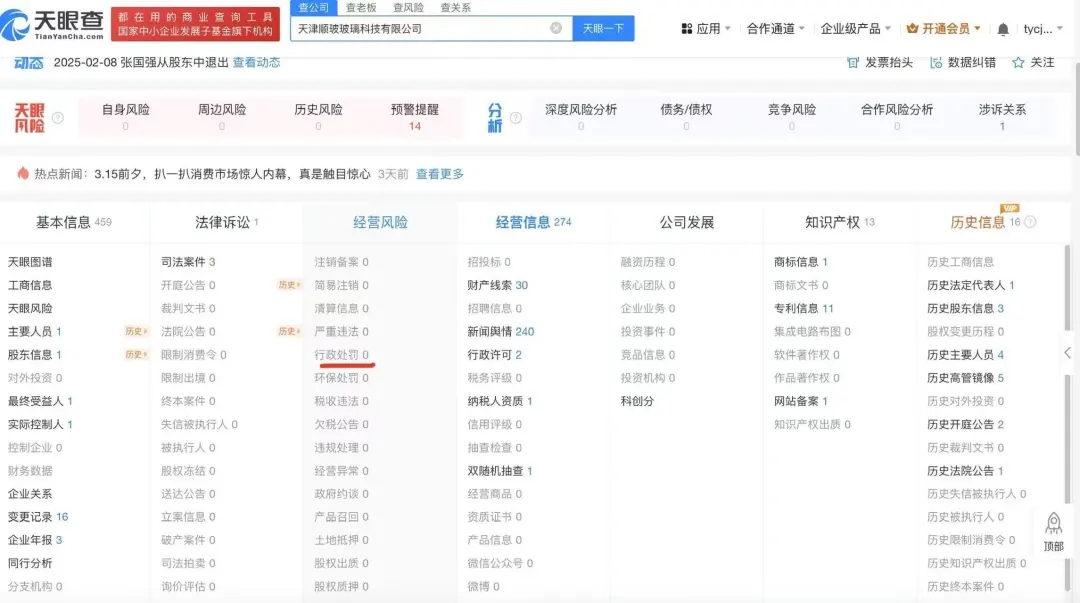Open 行政处罚 0 under 经营风险
The width and height of the screenshot is (1080, 603).
pos(341,354)
